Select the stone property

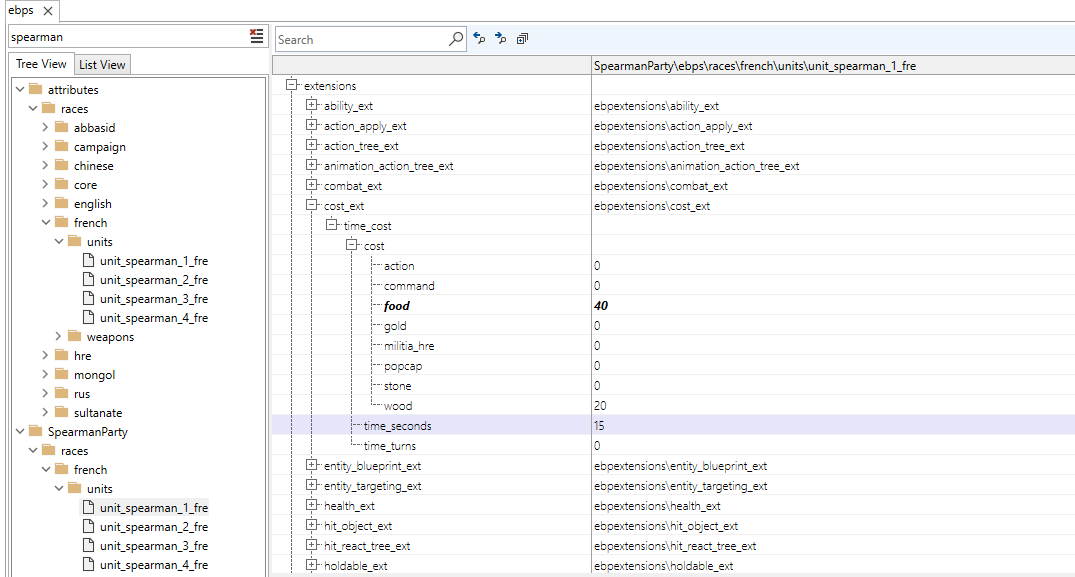[398, 386]
